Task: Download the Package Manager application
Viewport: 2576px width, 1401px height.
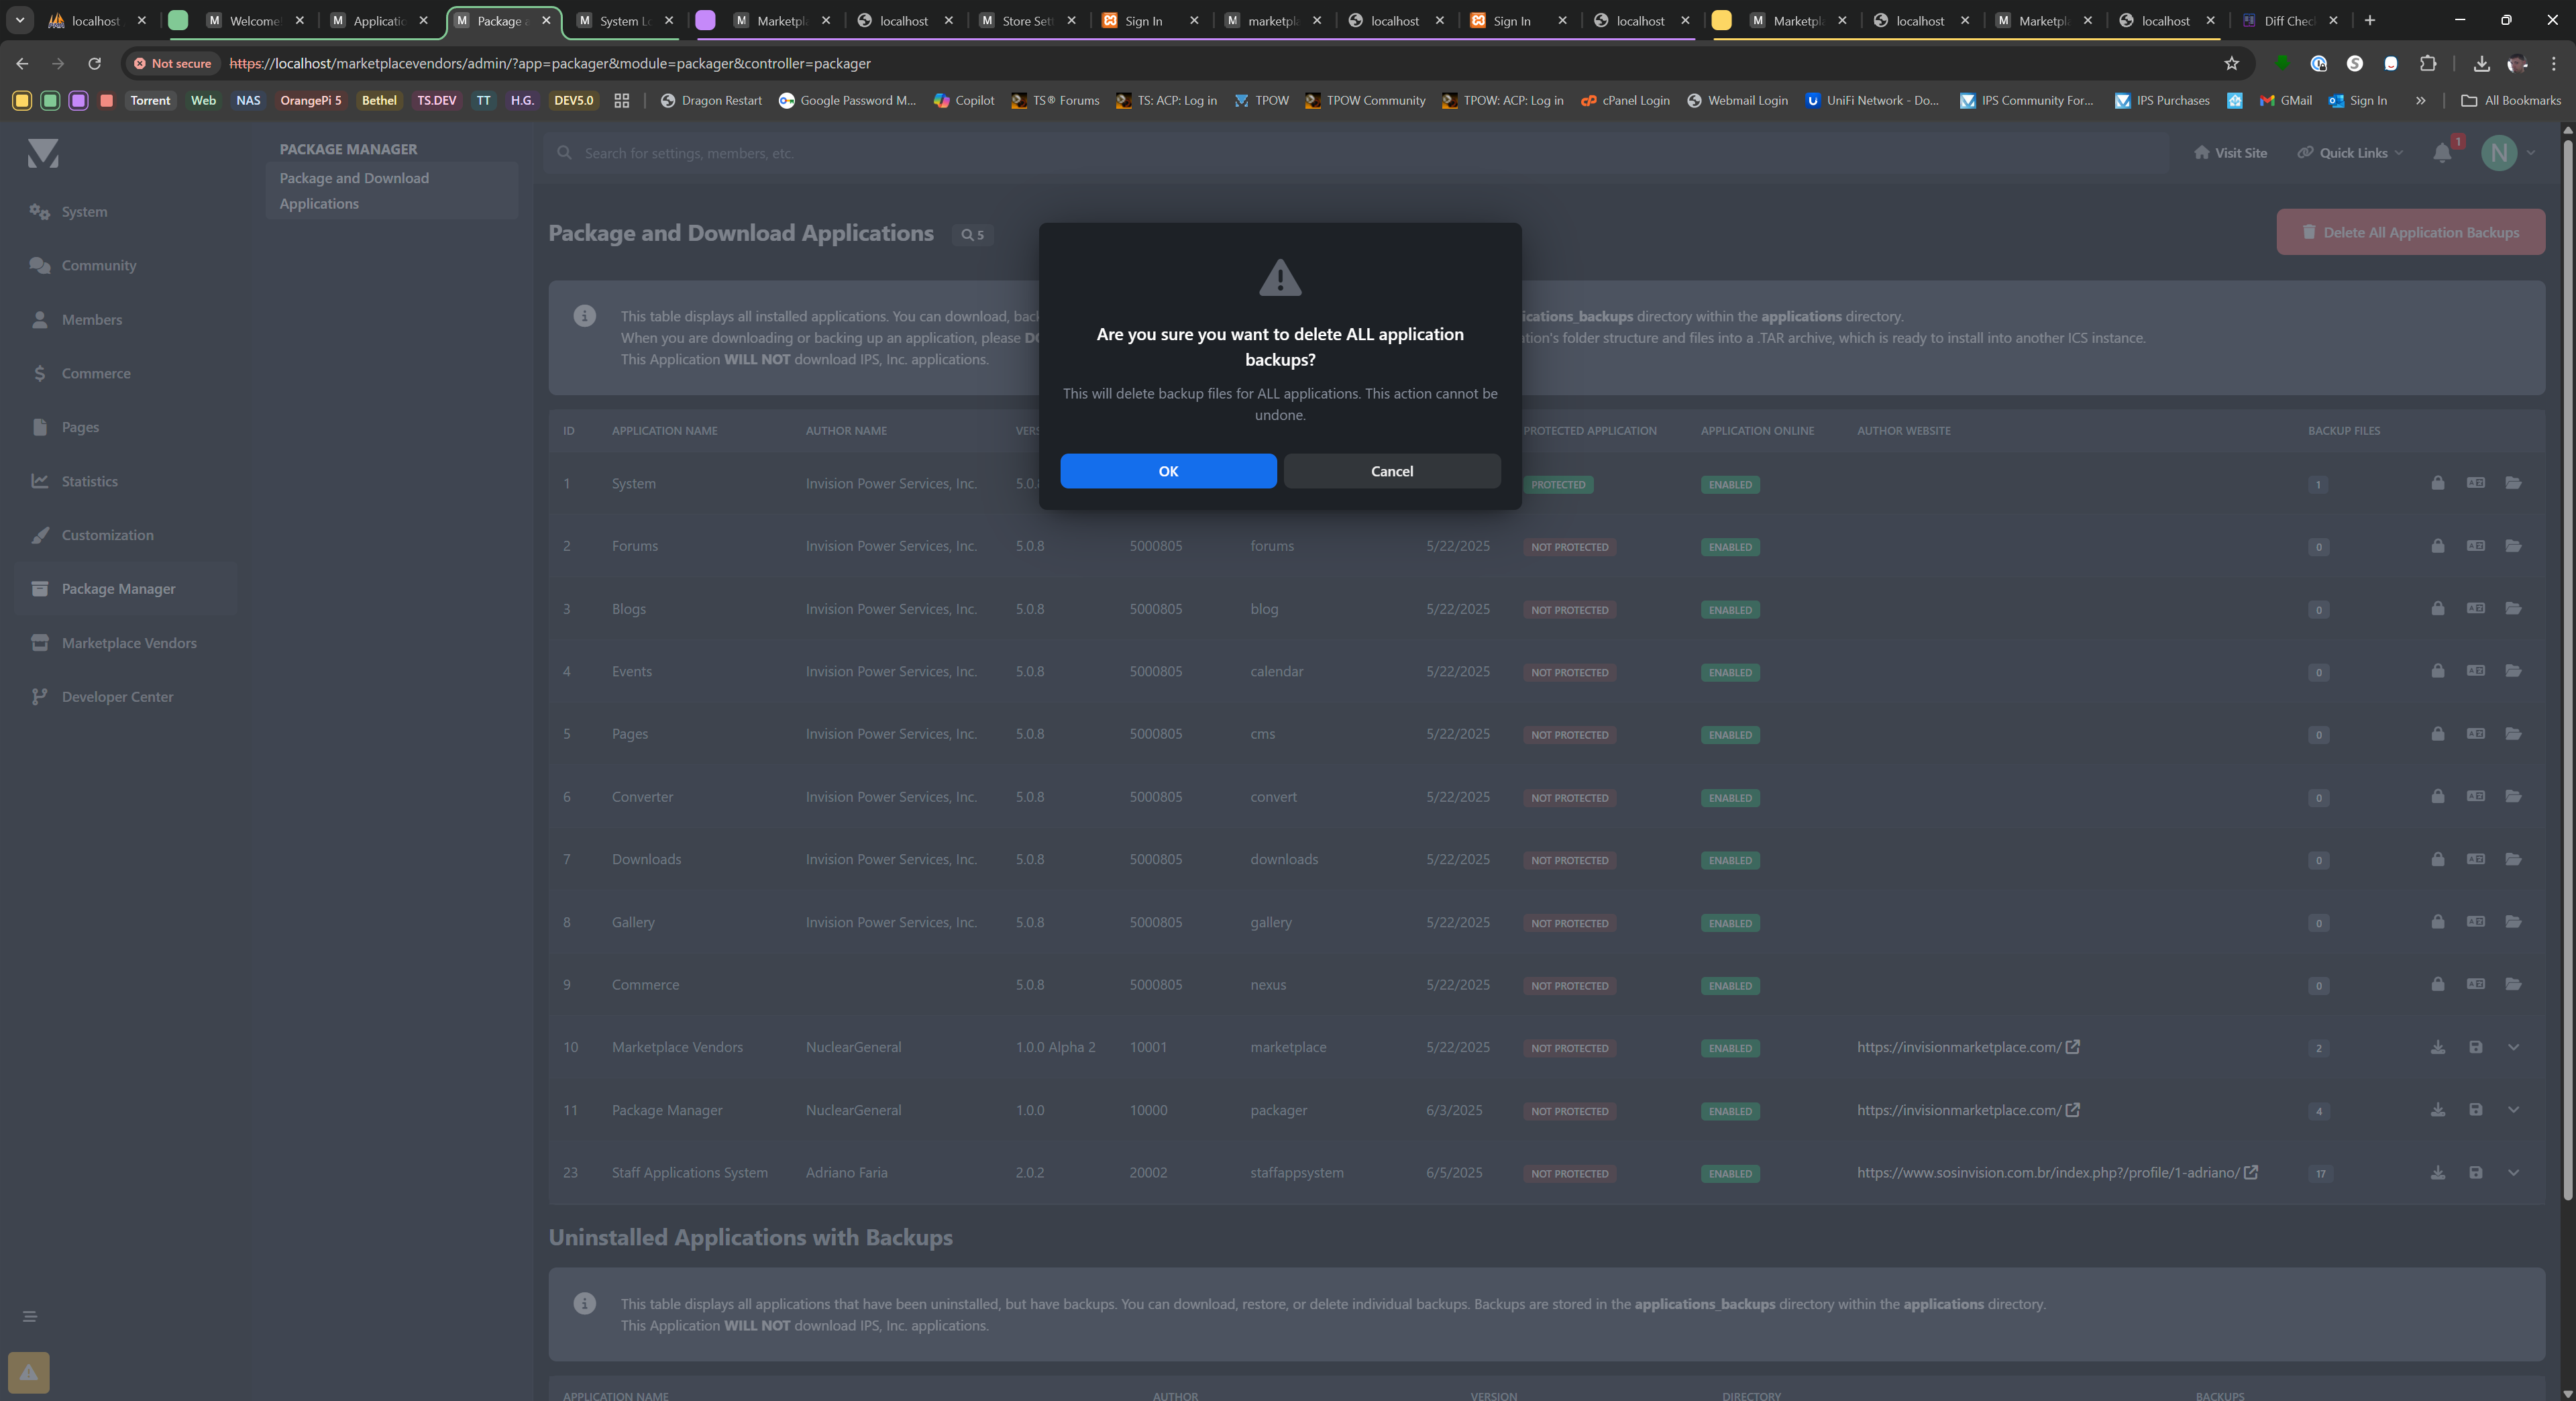Action: (x=2438, y=1110)
